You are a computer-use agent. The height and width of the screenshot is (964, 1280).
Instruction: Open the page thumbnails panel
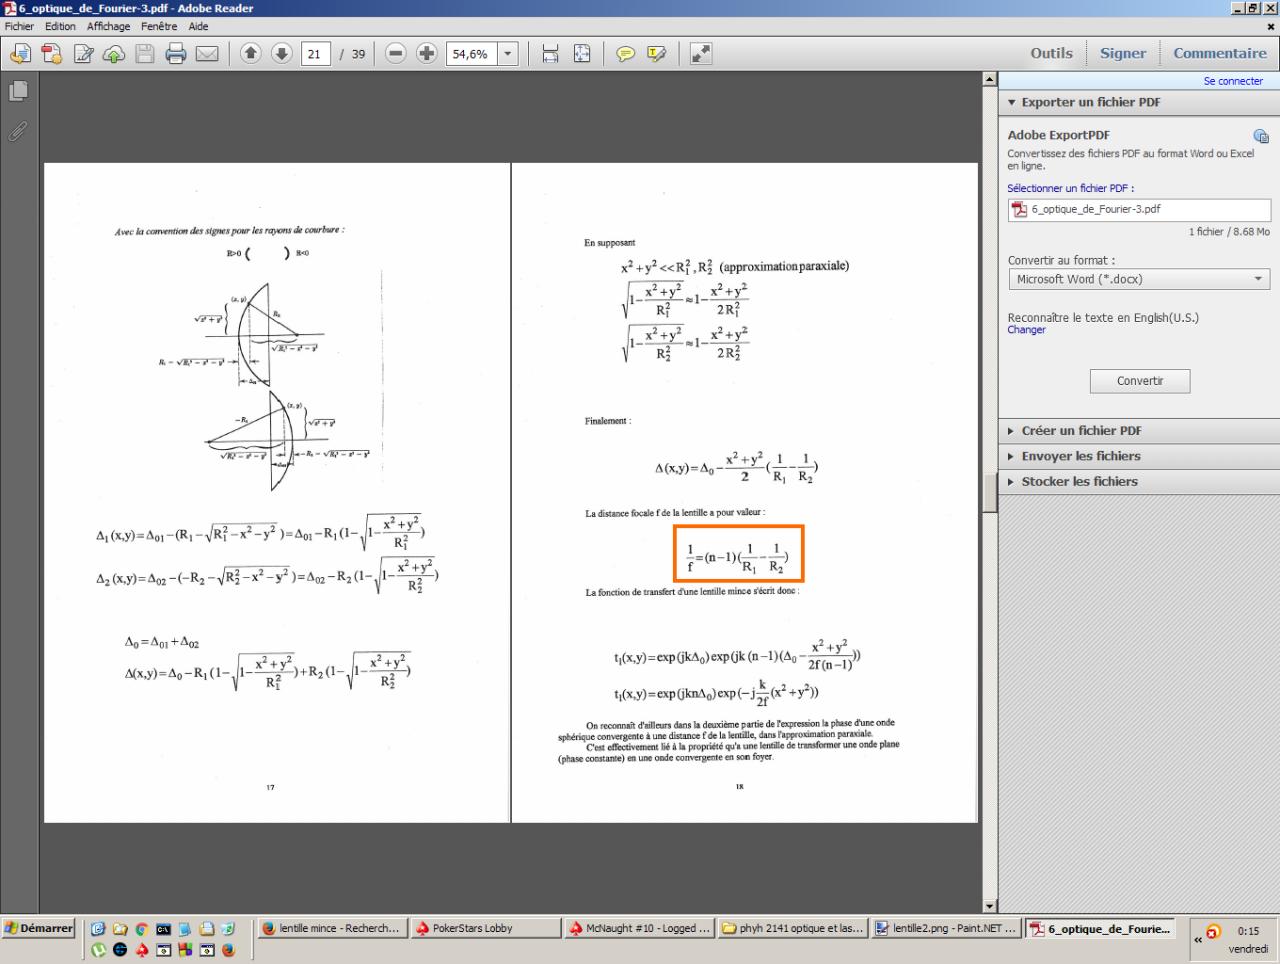pos(18,91)
